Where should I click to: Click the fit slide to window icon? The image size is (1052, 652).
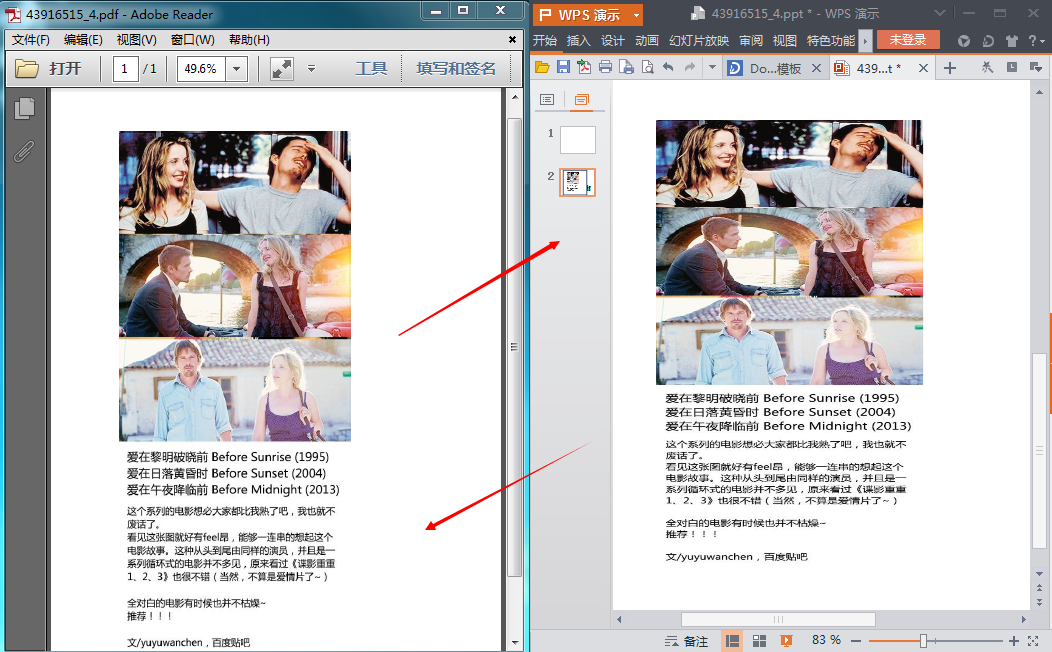(x=1033, y=641)
